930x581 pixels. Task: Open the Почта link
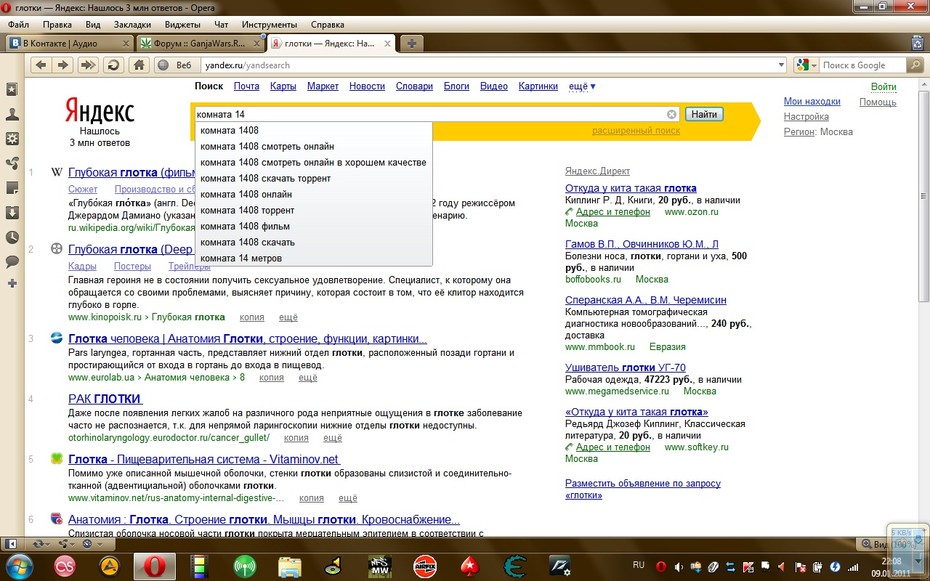point(246,87)
